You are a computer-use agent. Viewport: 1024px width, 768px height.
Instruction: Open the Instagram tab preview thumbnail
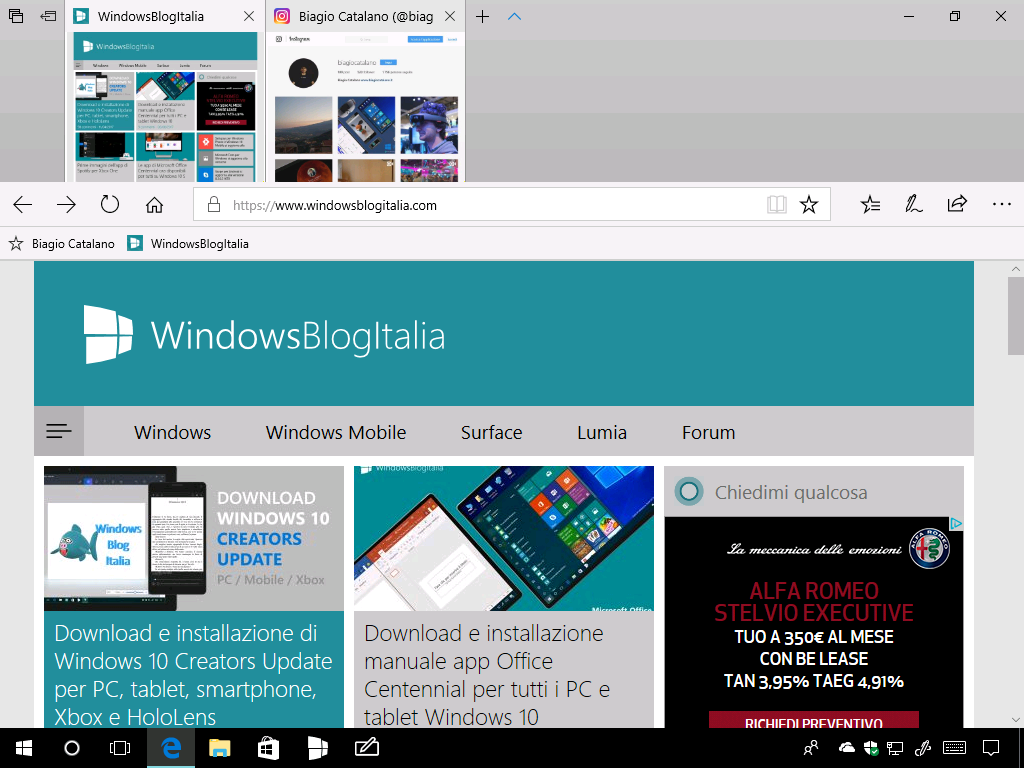(366, 106)
